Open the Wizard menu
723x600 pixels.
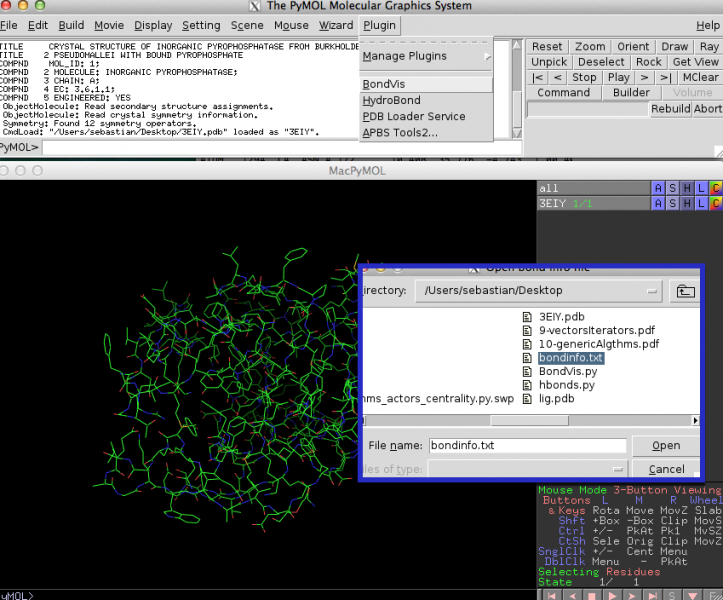tap(335, 25)
